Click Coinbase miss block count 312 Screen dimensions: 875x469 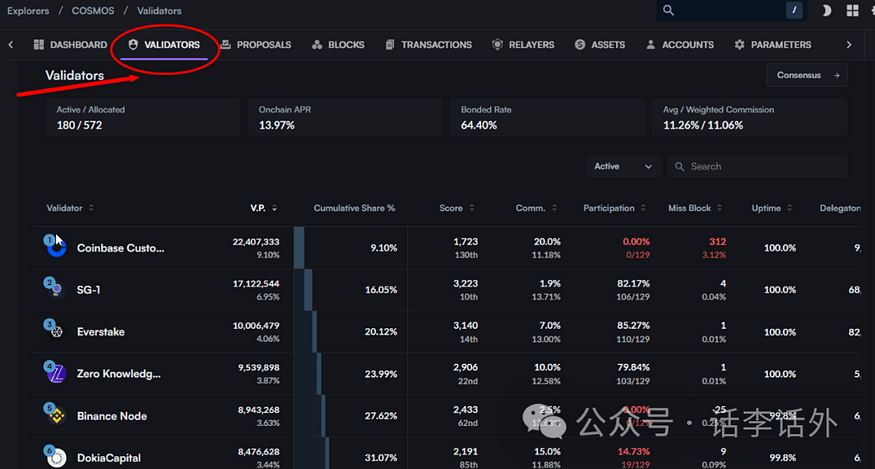(718, 242)
